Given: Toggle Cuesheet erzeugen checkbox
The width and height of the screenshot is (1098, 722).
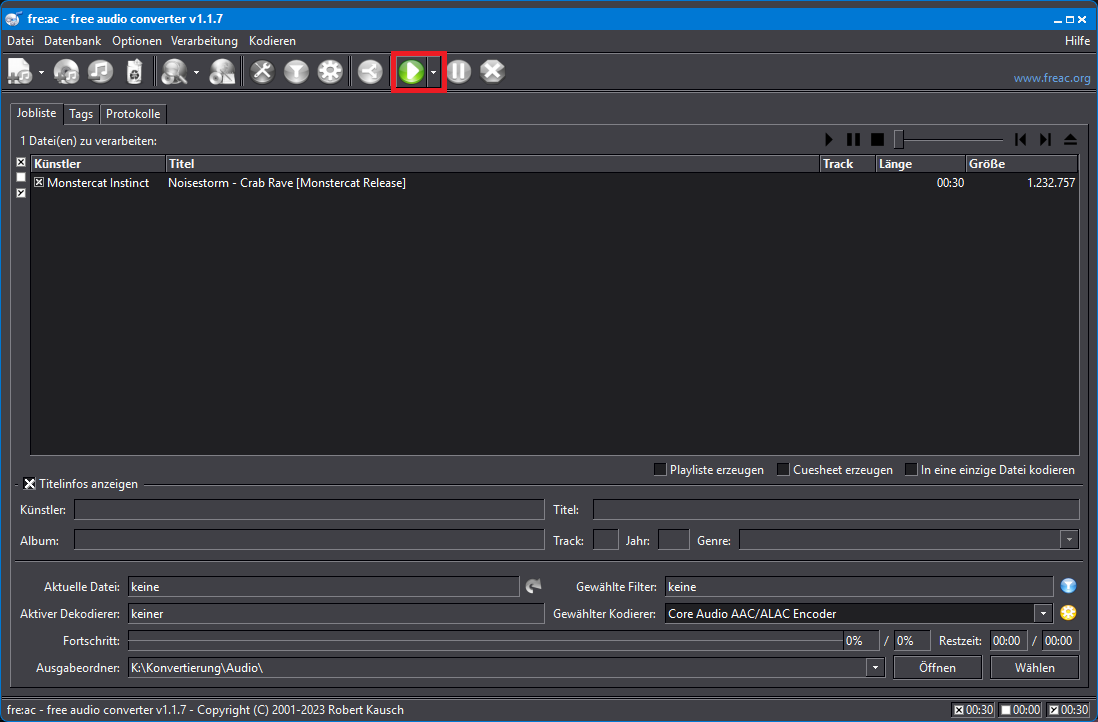Looking at the screenshot, I should point(783,469).
